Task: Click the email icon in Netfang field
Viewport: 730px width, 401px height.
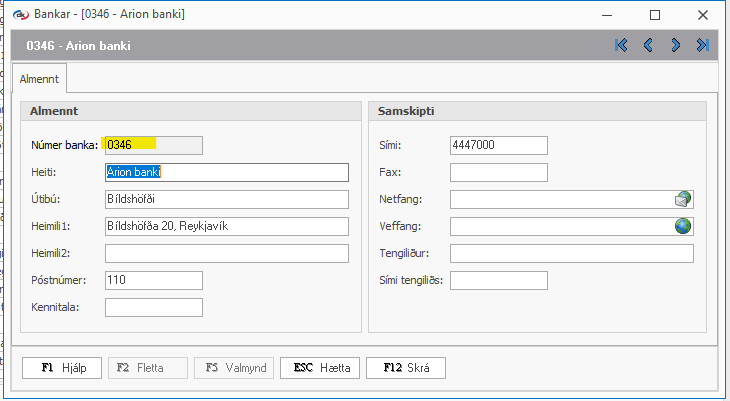Action: point(683,199)
